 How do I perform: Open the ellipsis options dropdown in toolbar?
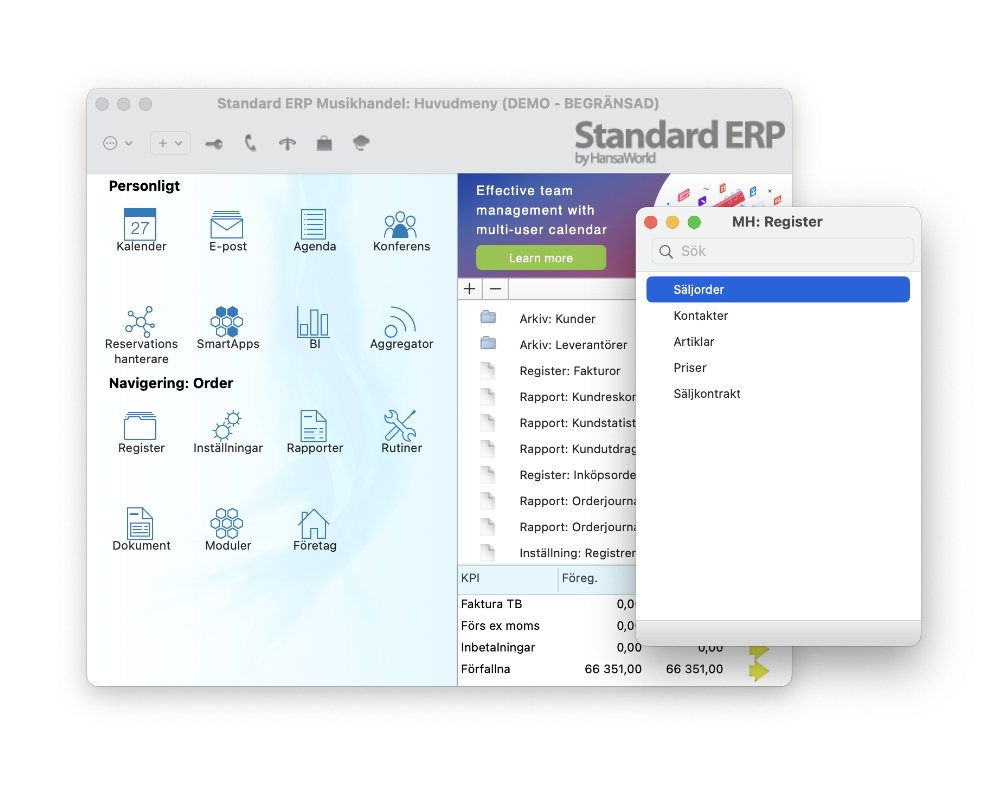click(118, 143)
